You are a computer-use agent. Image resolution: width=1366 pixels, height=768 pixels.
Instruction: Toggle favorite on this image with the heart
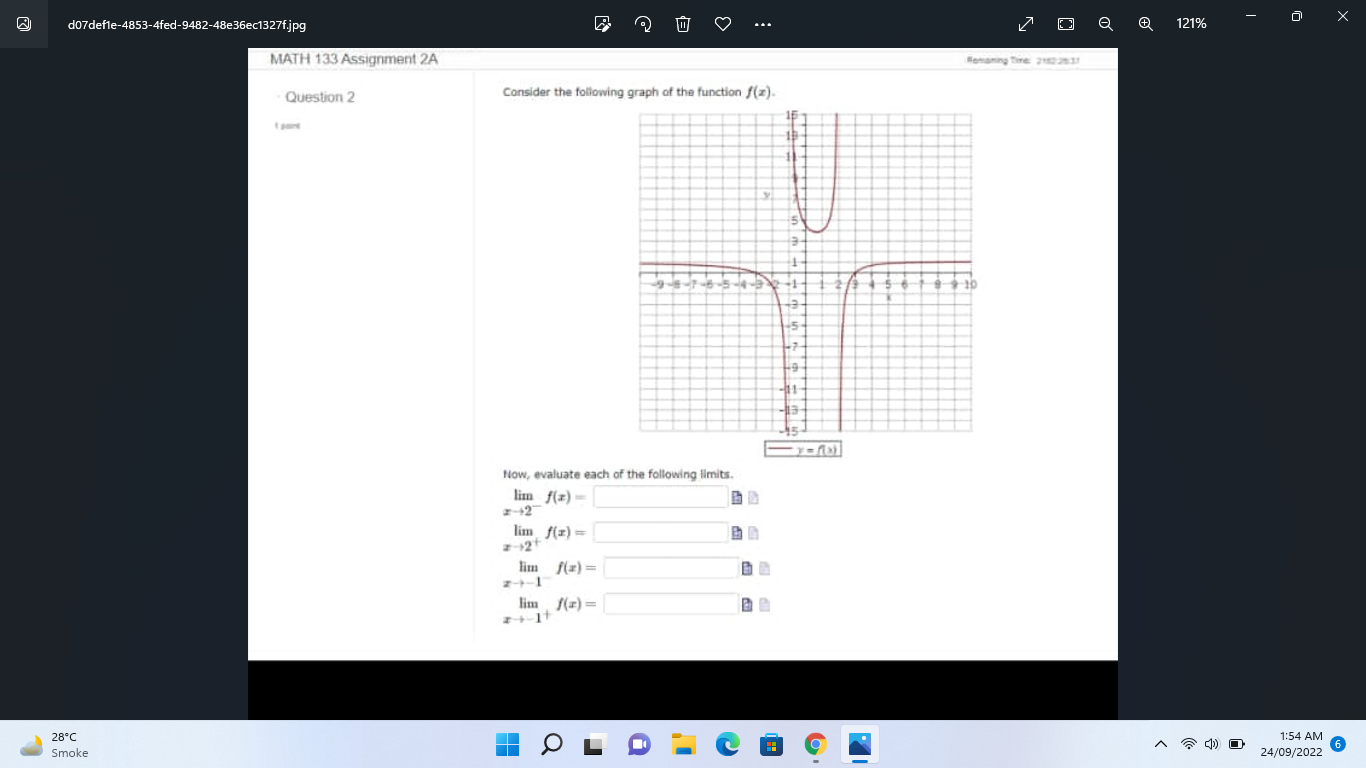pyautogui.click(x=723, y=23)
